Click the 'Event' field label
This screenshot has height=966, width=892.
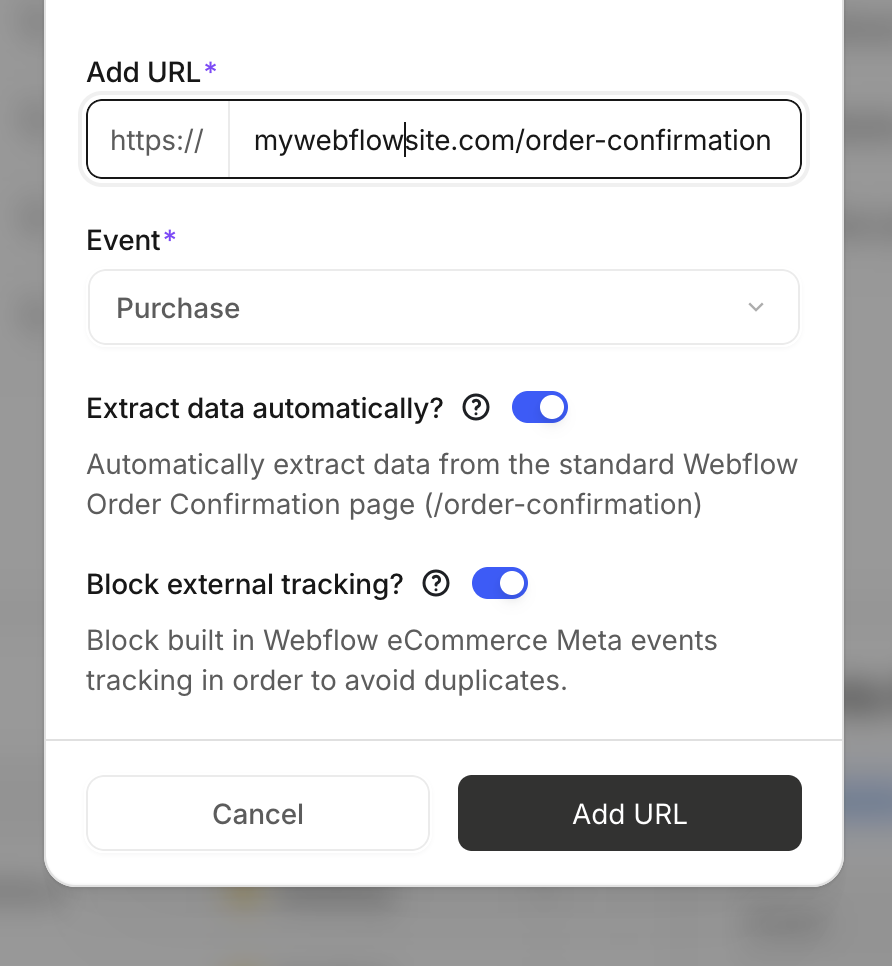[124, 240]
